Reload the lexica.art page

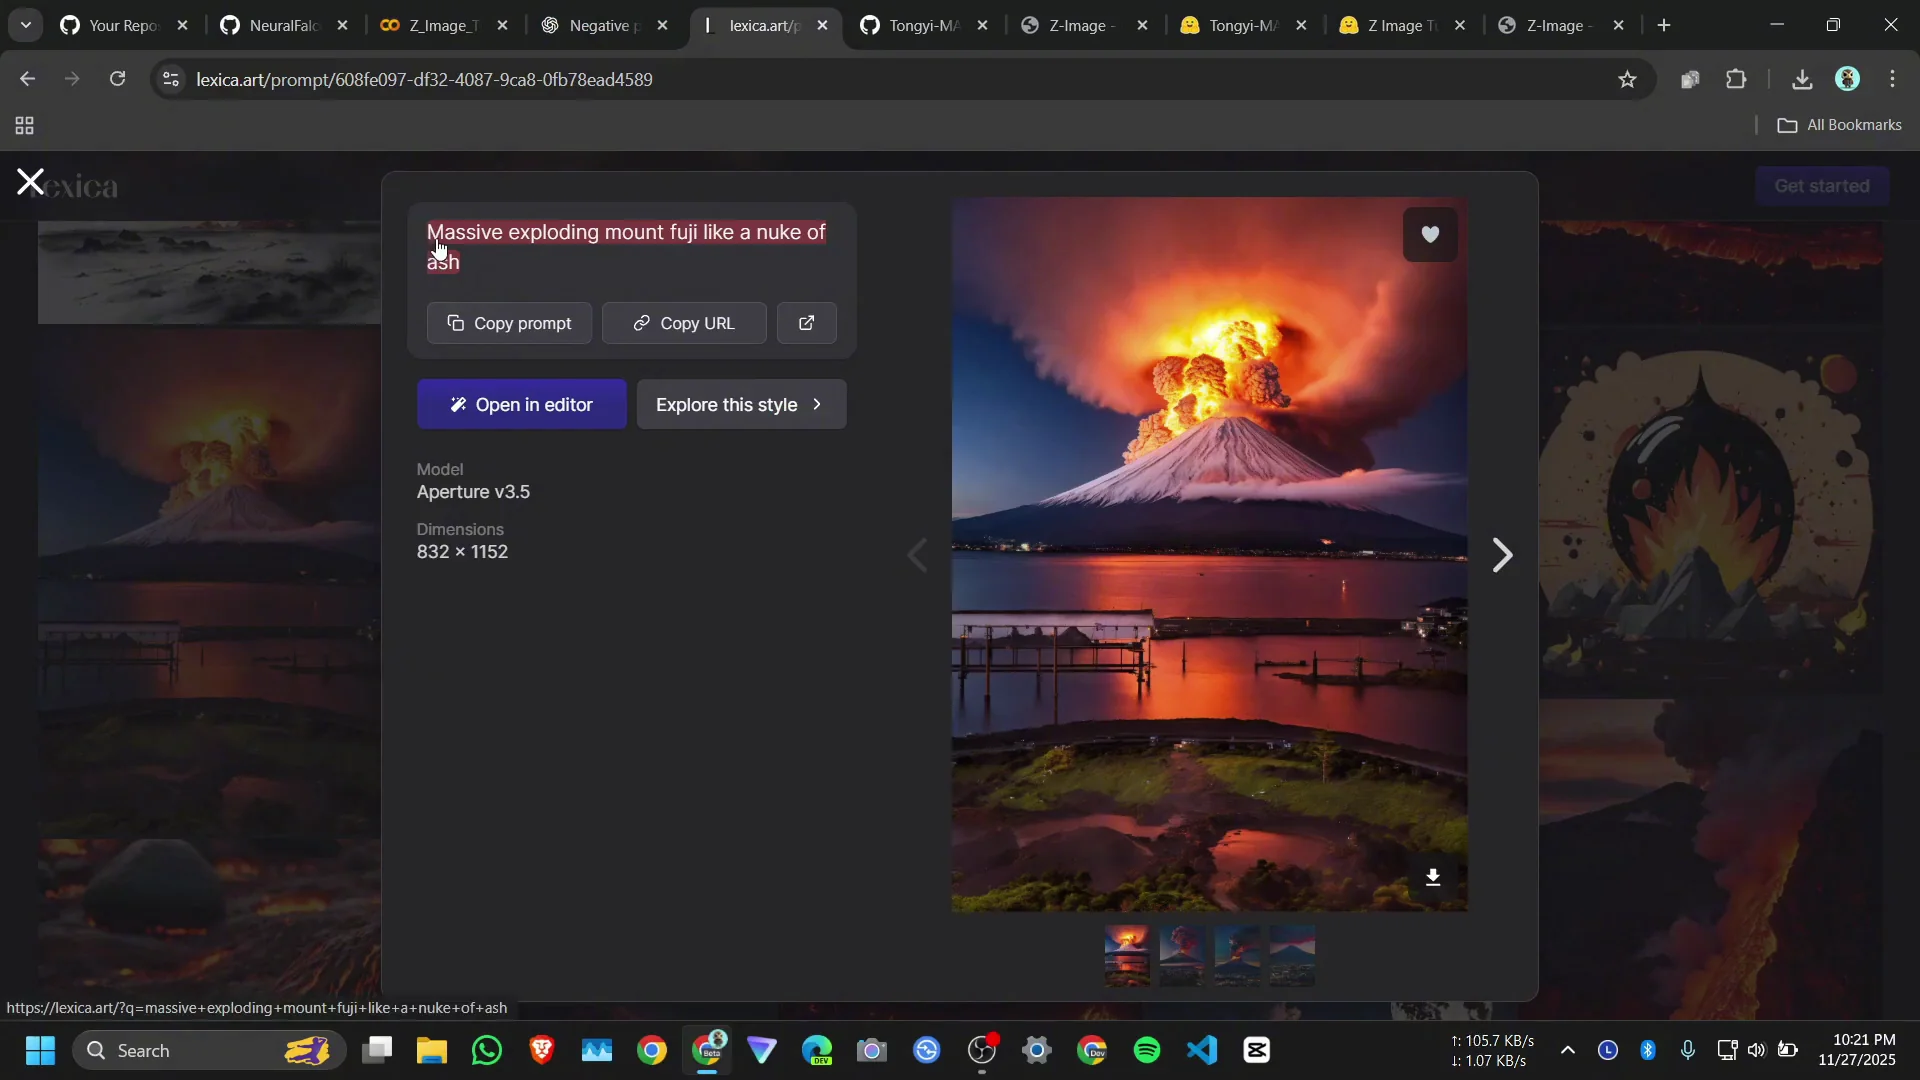point(117,79)
